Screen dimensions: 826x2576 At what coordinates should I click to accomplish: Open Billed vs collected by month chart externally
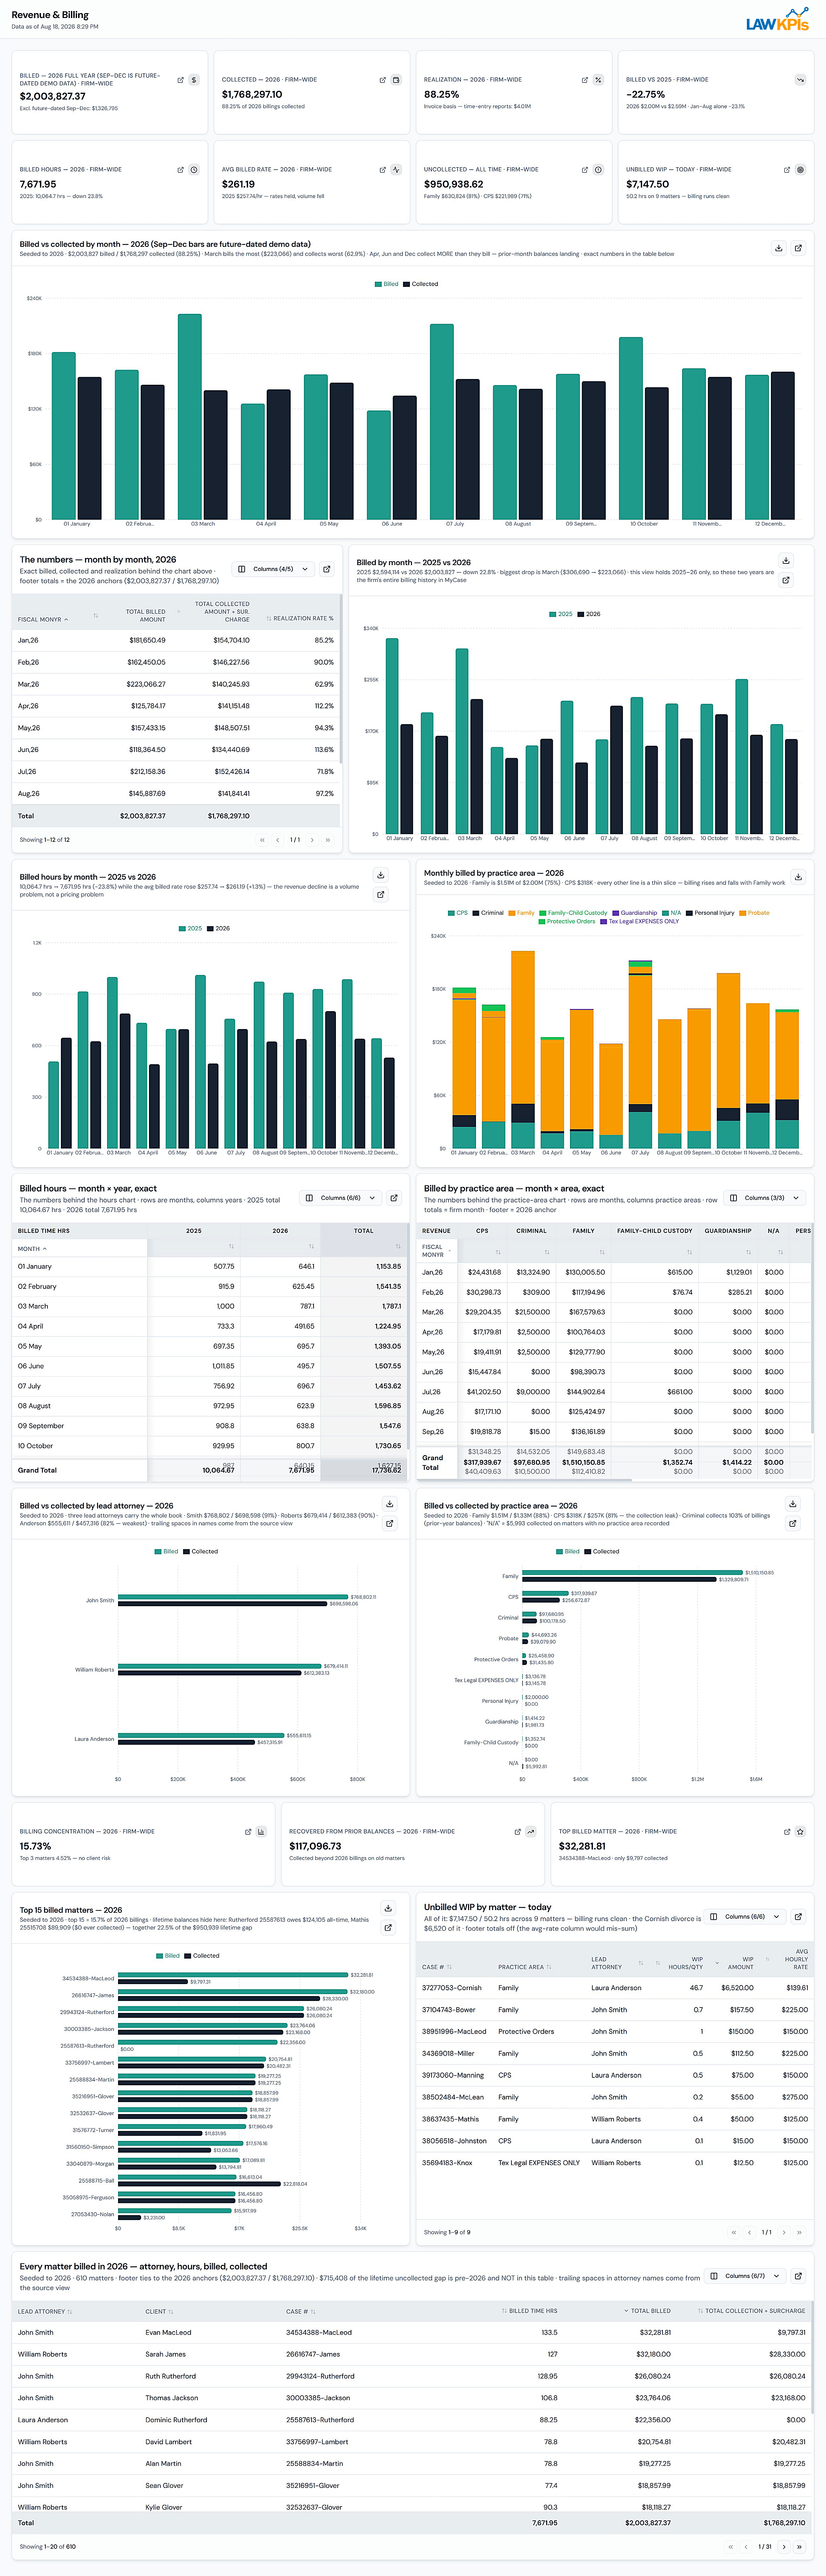798,248
